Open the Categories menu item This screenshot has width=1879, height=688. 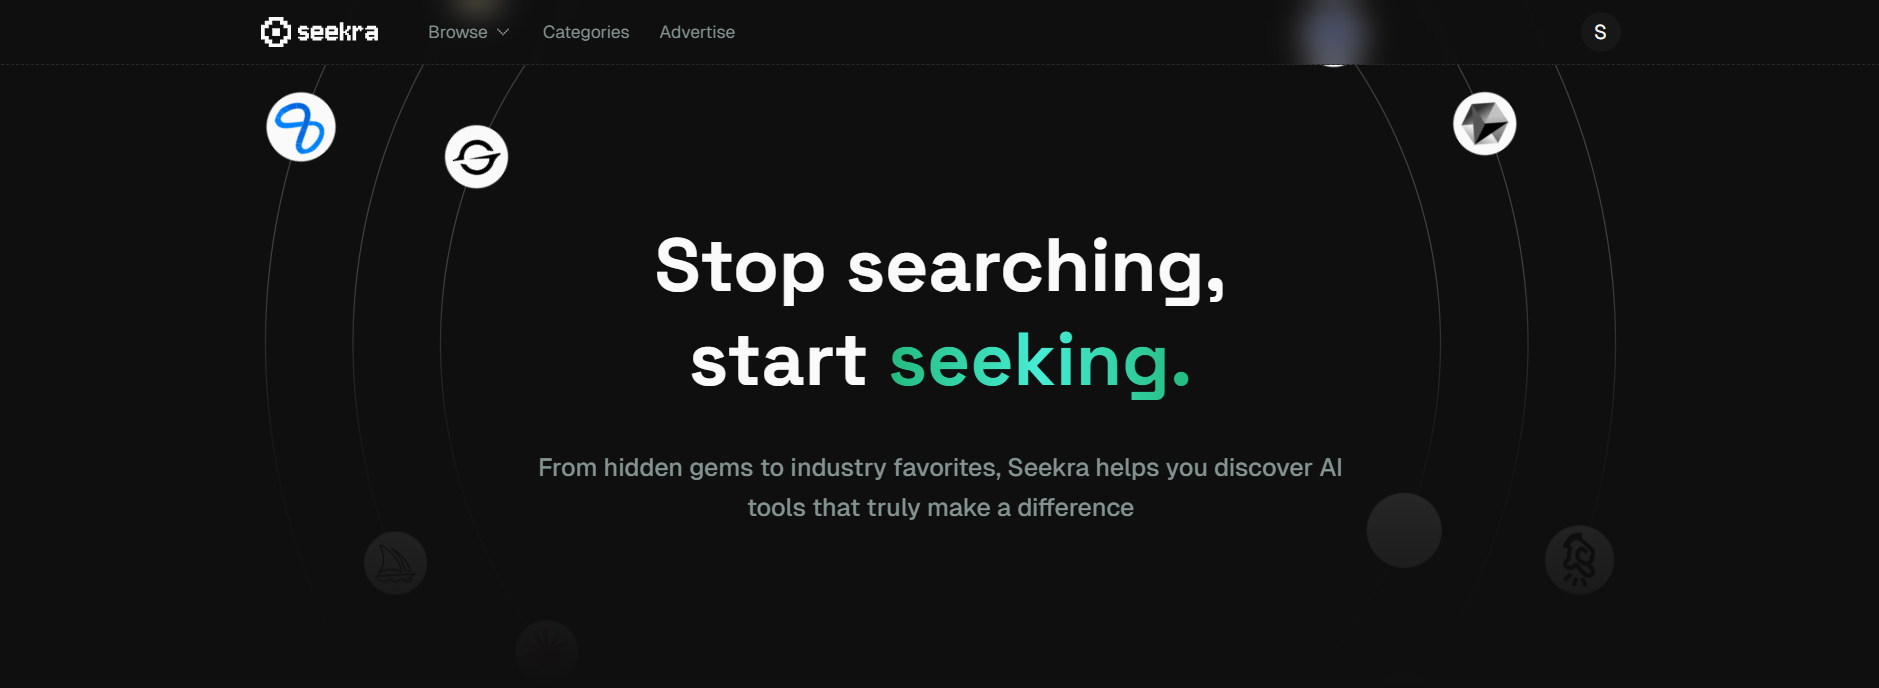(585, 32)
